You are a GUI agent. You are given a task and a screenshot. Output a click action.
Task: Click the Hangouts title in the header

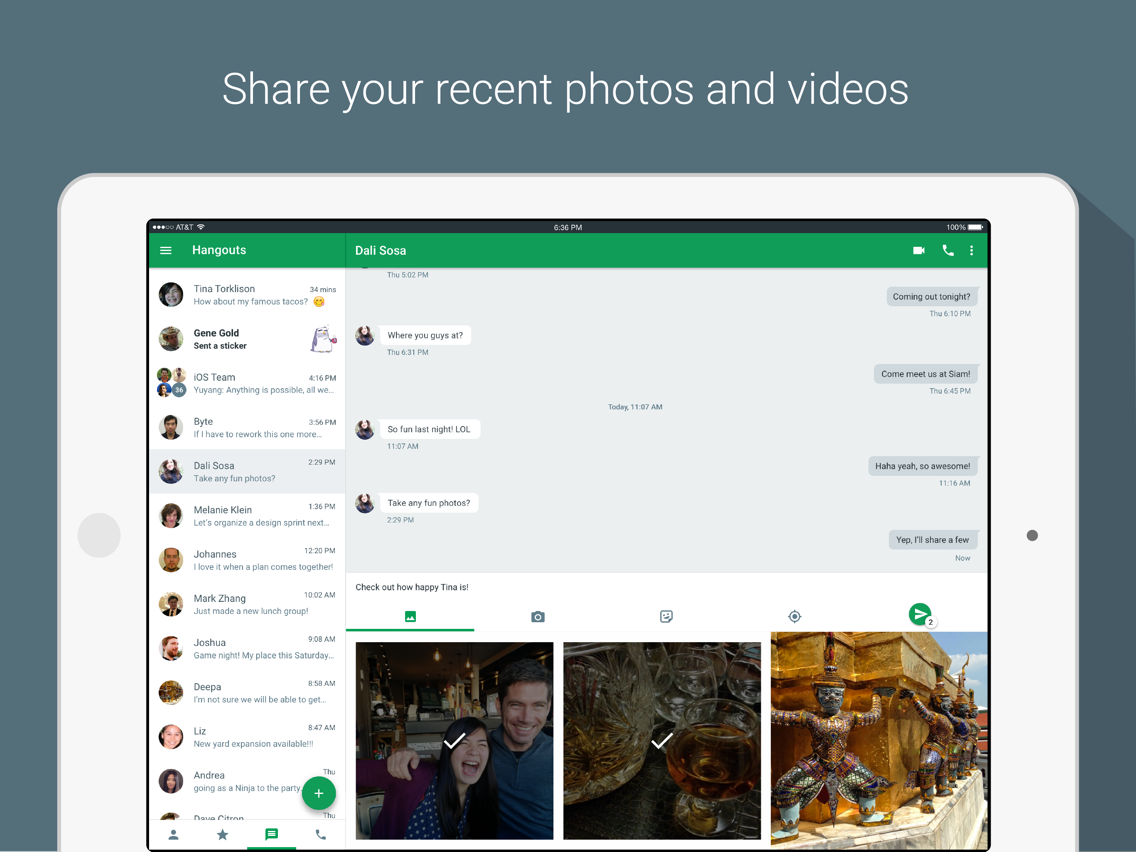tap(219, 250)
